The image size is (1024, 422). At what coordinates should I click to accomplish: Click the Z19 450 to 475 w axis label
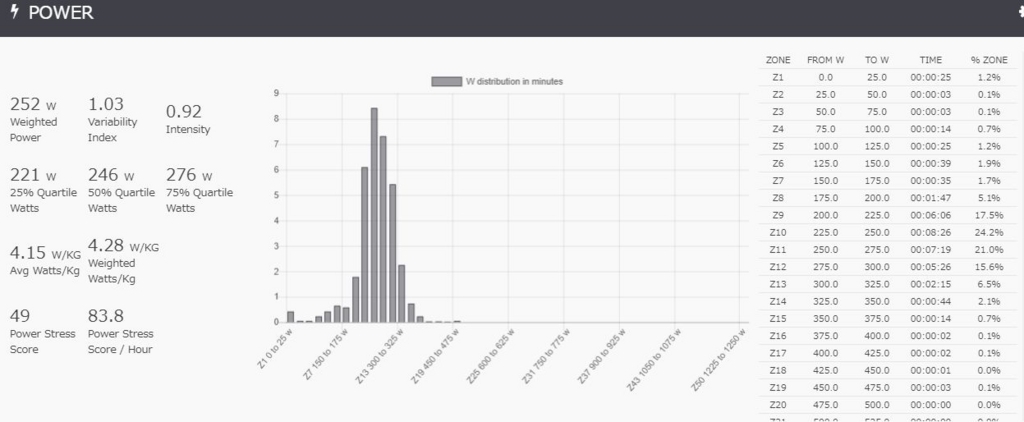click(436, 358)
